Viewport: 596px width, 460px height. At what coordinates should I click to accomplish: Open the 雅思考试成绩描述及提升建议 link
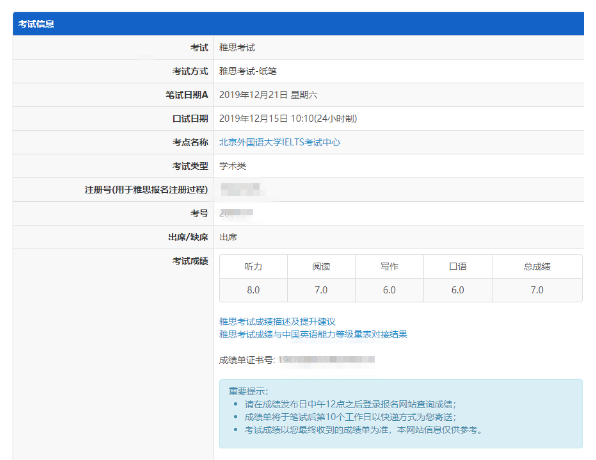[277, 322]
